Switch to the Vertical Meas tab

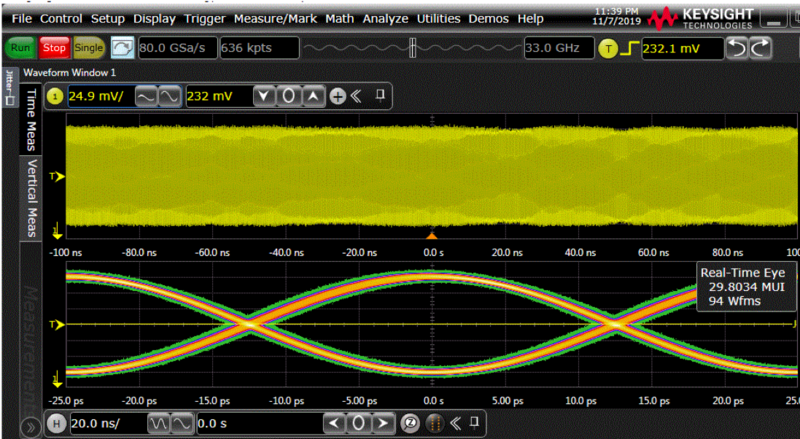31,198
